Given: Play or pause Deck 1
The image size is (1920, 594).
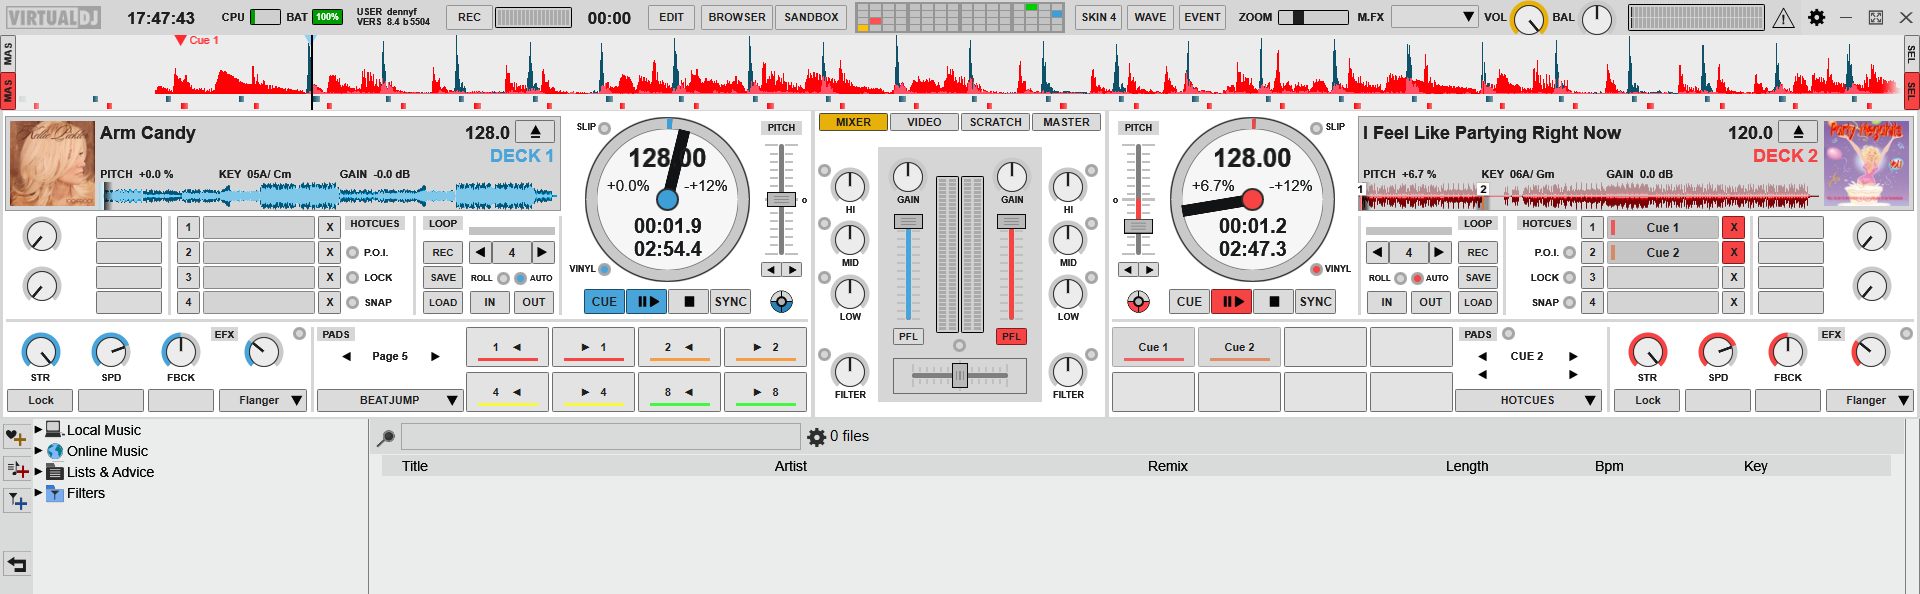Looking at the screenshot, I should (x=647, y=301).
